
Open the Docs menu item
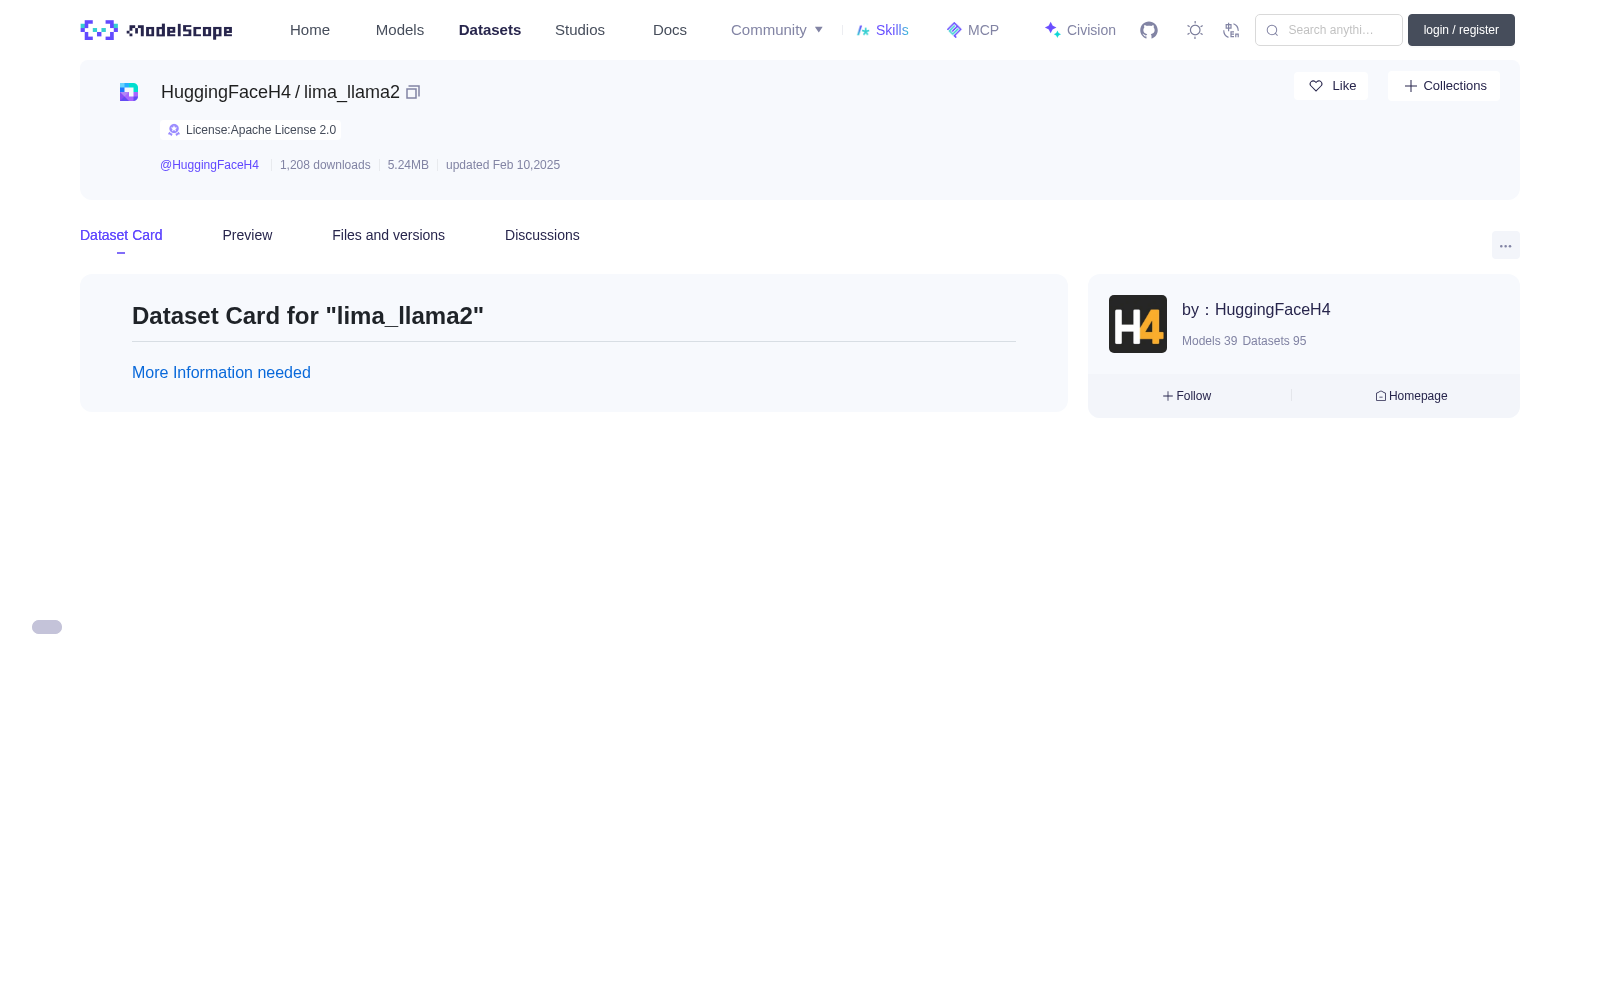tap(670, 30)
